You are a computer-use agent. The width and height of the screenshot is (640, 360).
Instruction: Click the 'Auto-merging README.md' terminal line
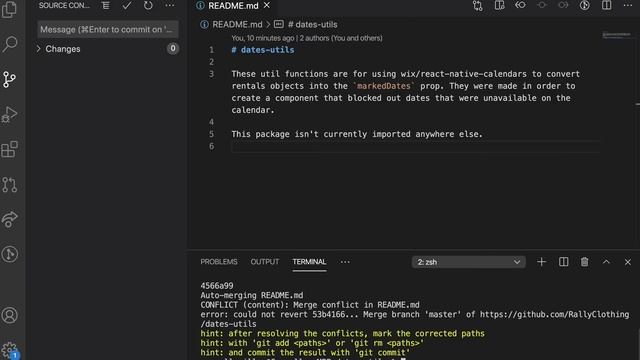pyautogui.click(x=251, y=295)
